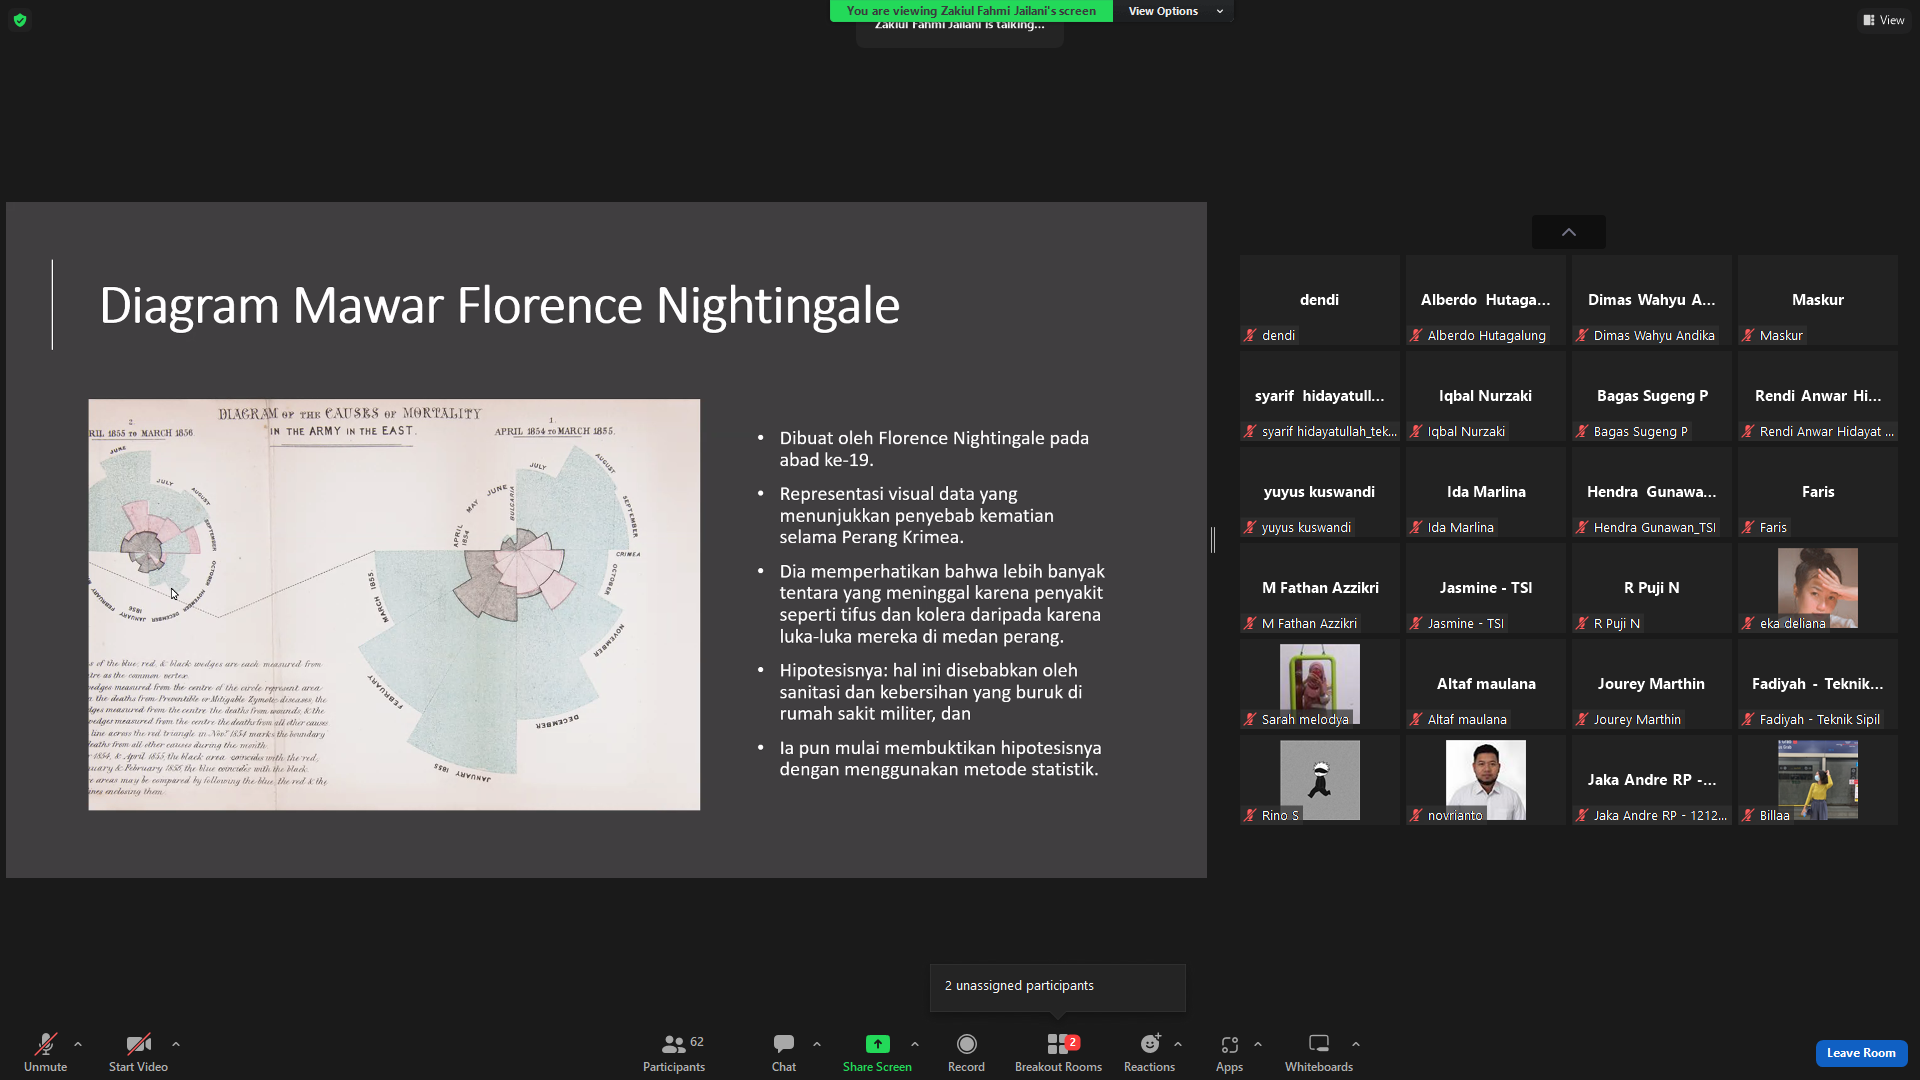Open Breakout Rooms

1058,1052
